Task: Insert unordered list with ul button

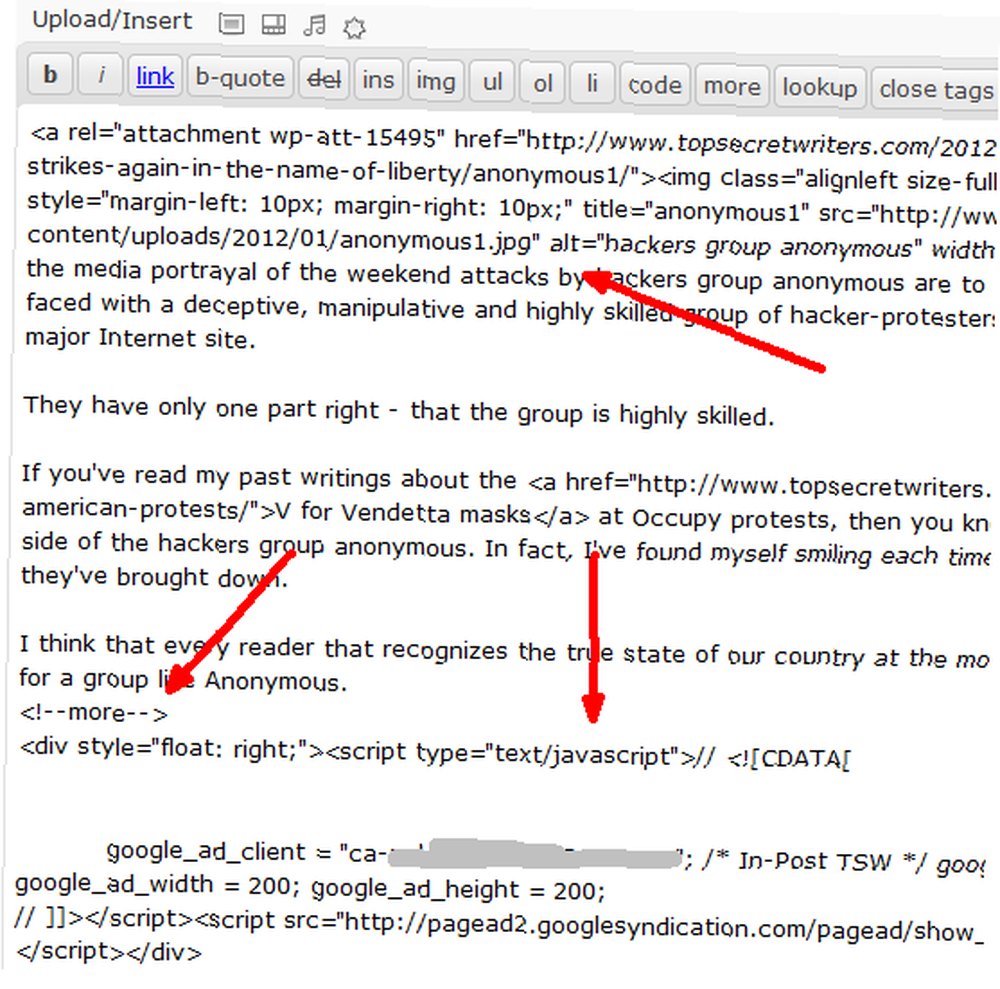Action: point(492,82)
